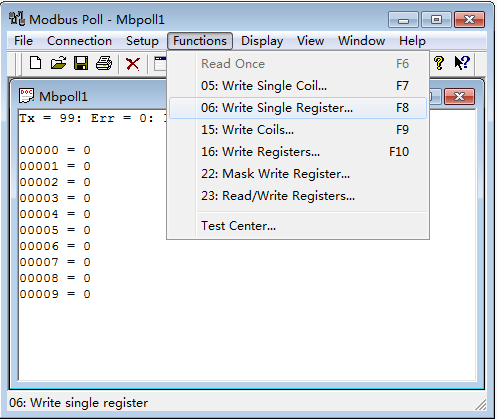The width and height of the screenshot is (497, 419).
Task: Open the File menu
Action: click(x=23, y=41)
